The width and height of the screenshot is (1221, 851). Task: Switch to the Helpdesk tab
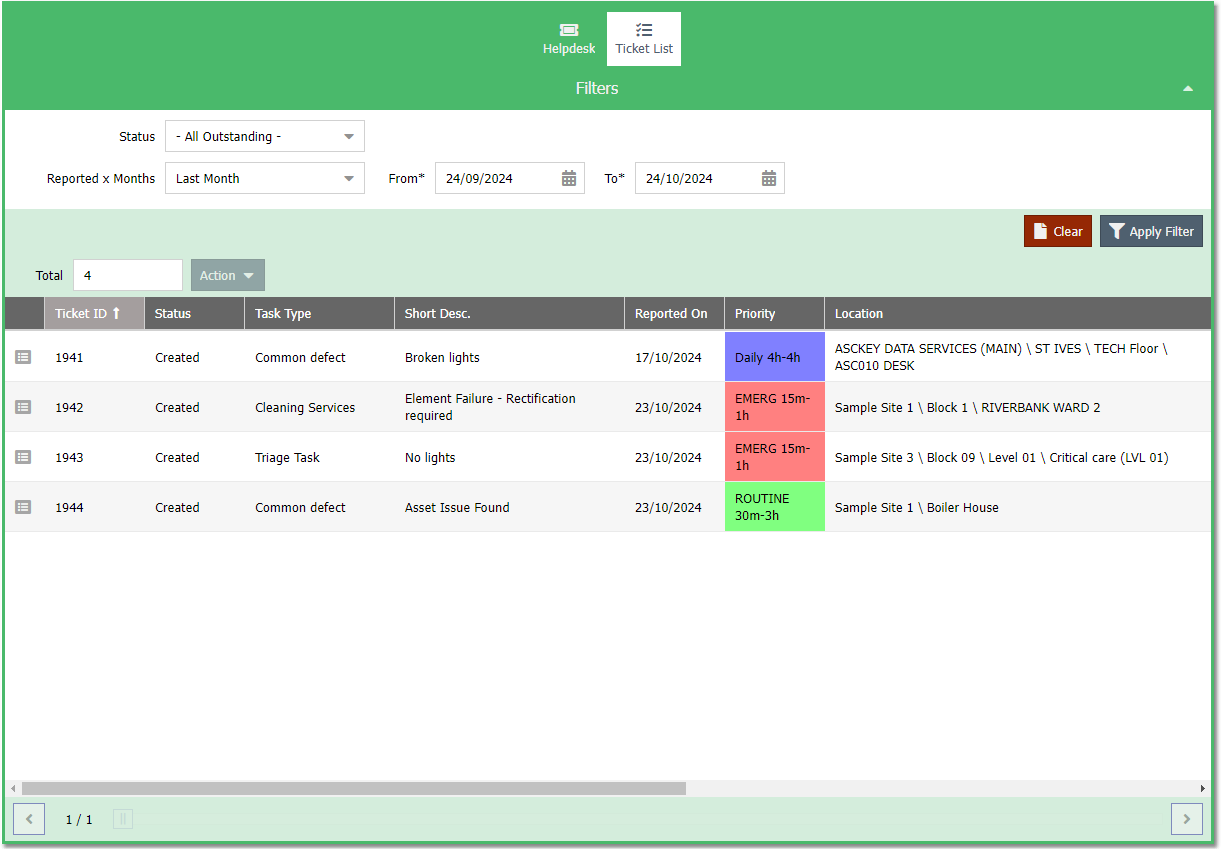point(569,39)
